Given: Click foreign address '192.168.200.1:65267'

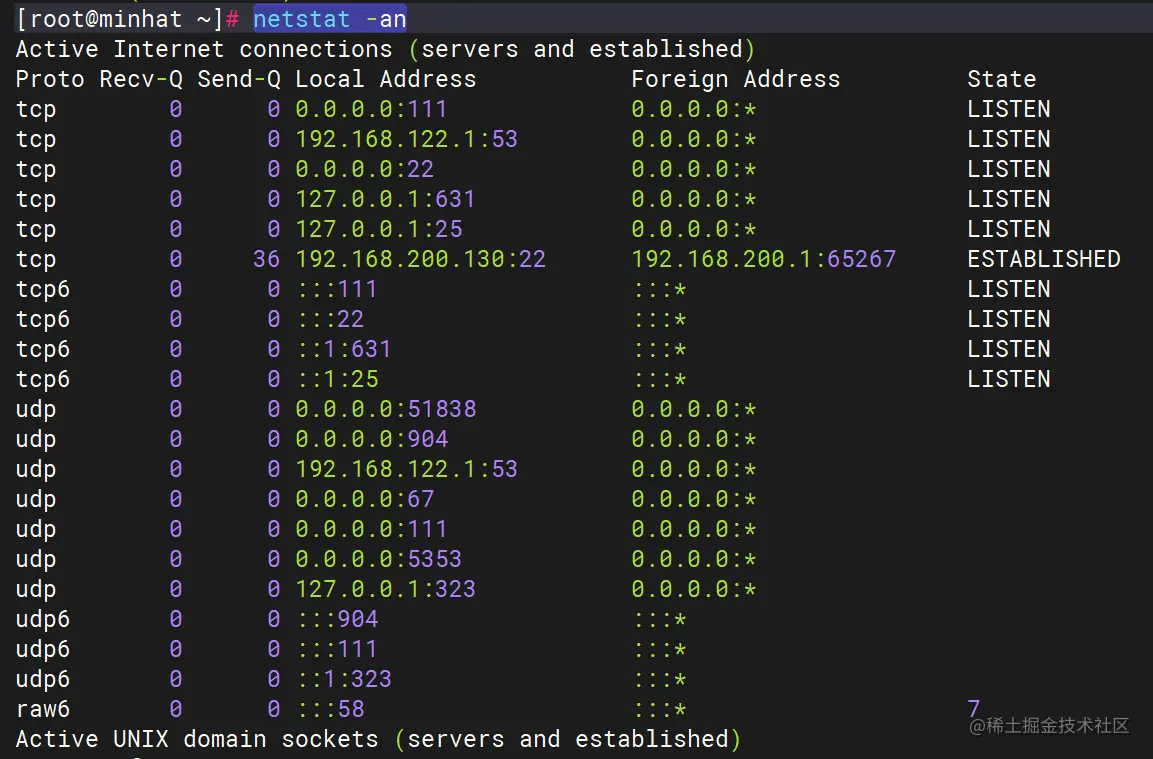Looking at the screenshot, I should click(x=763, y=259).
